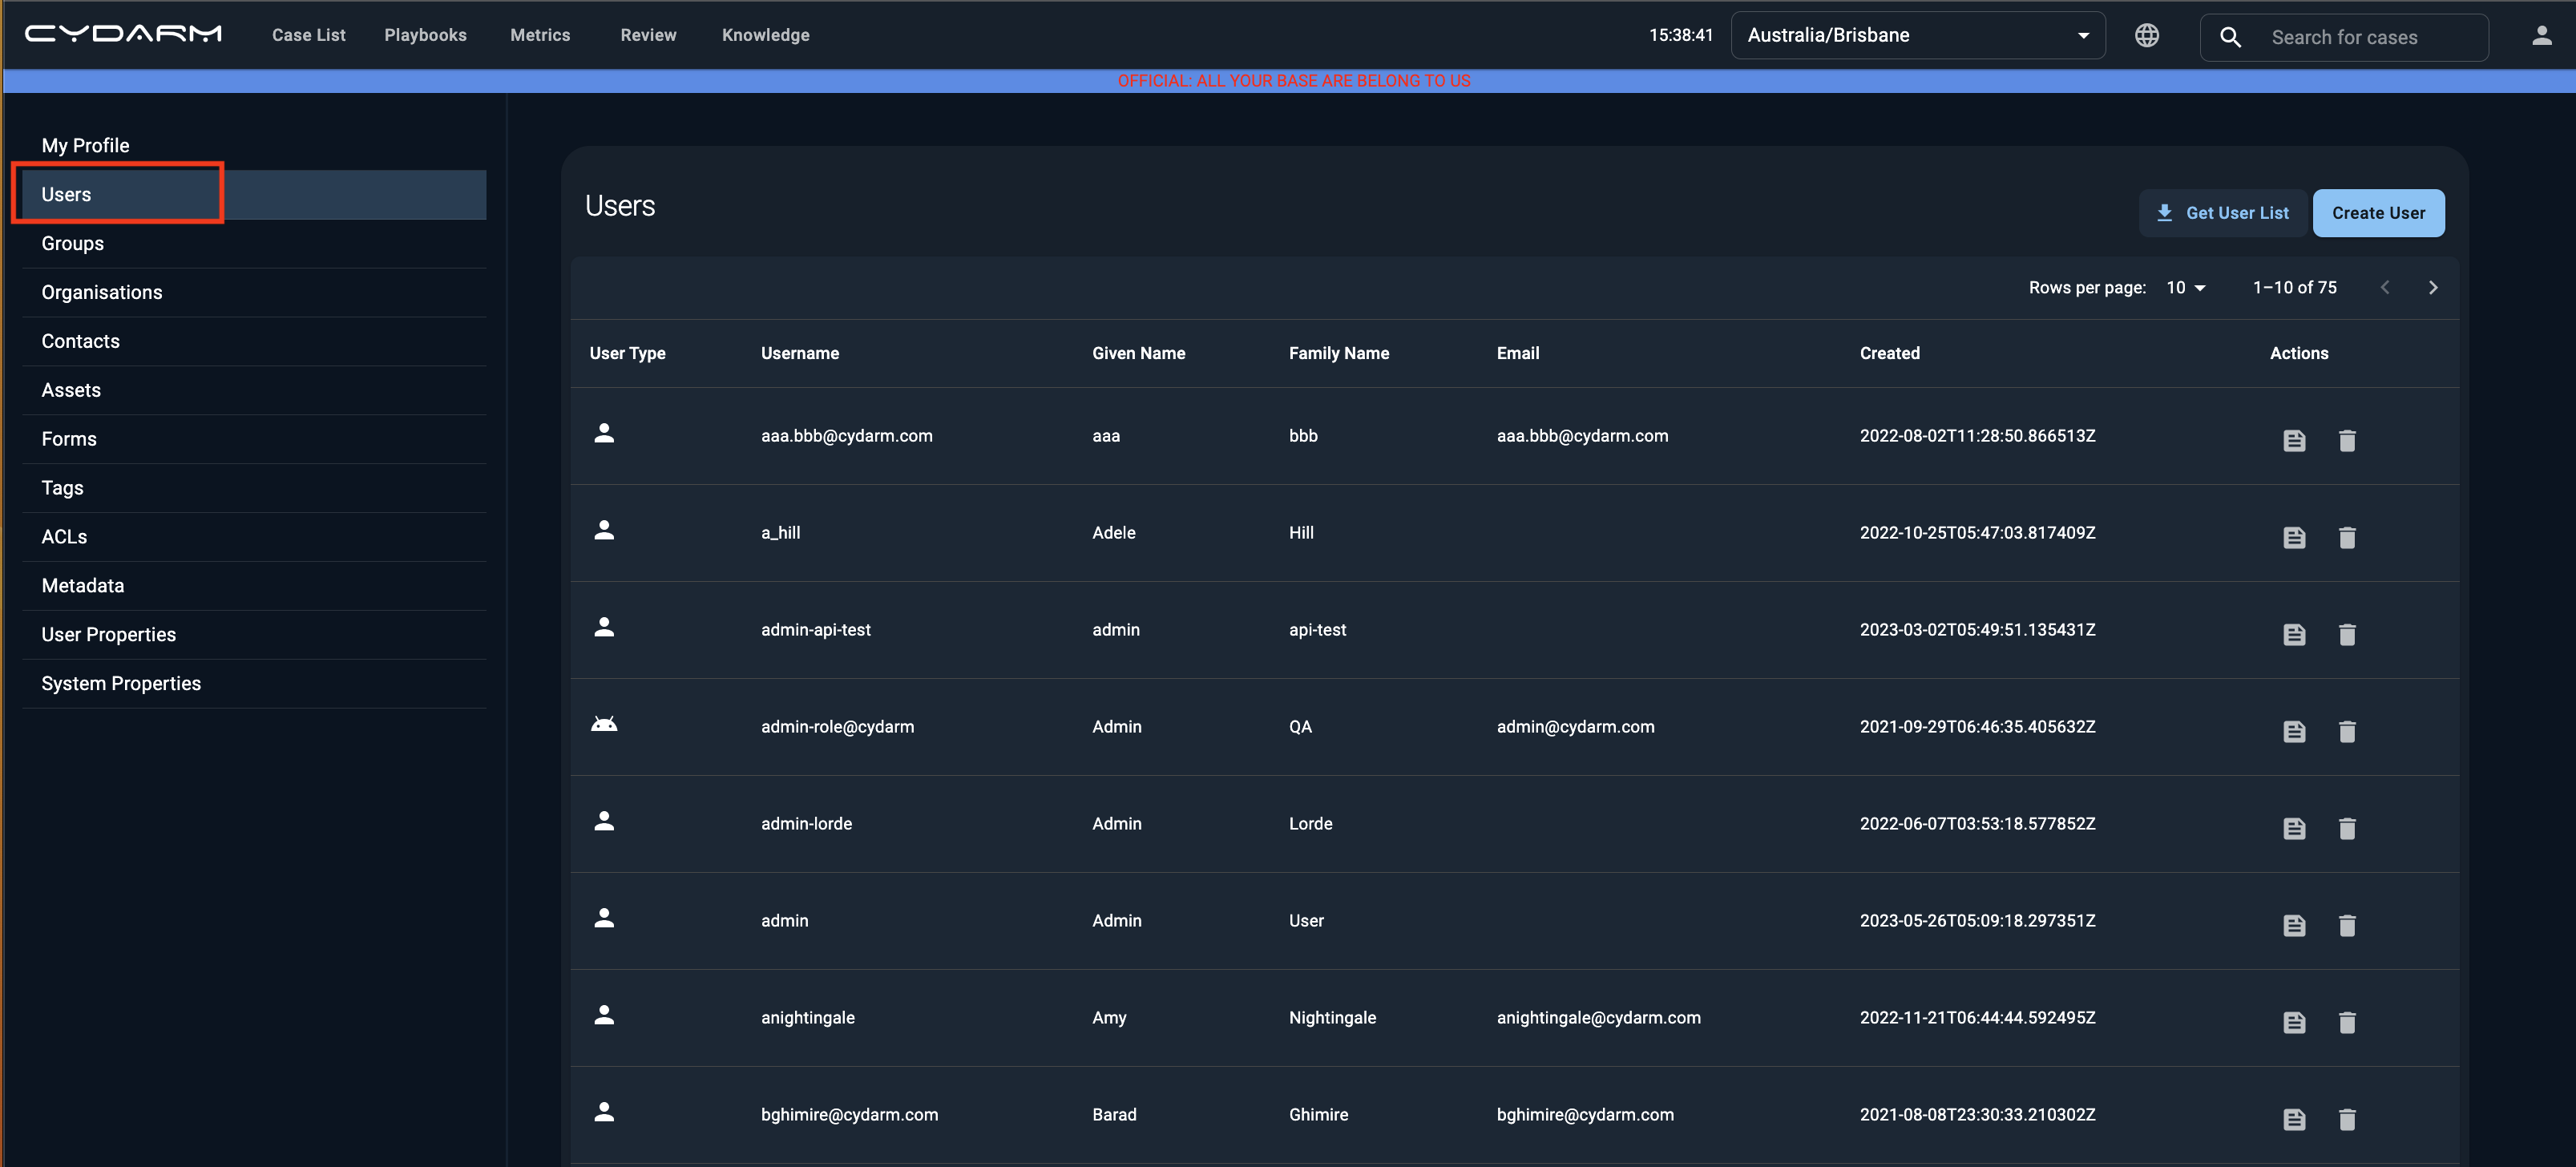
Task: Open the Review menu
Action: tap(648, 35)
